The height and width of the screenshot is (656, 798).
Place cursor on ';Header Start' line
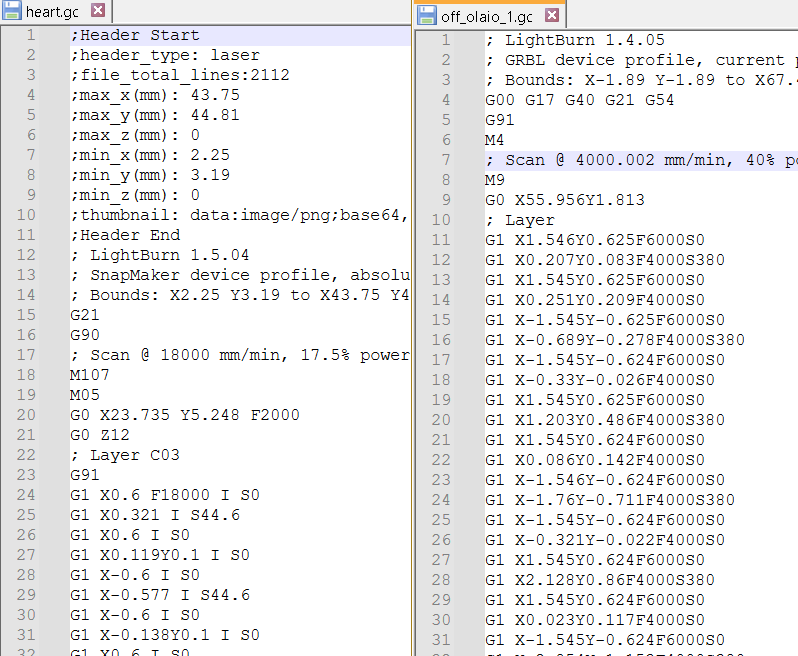coord(135,35)
